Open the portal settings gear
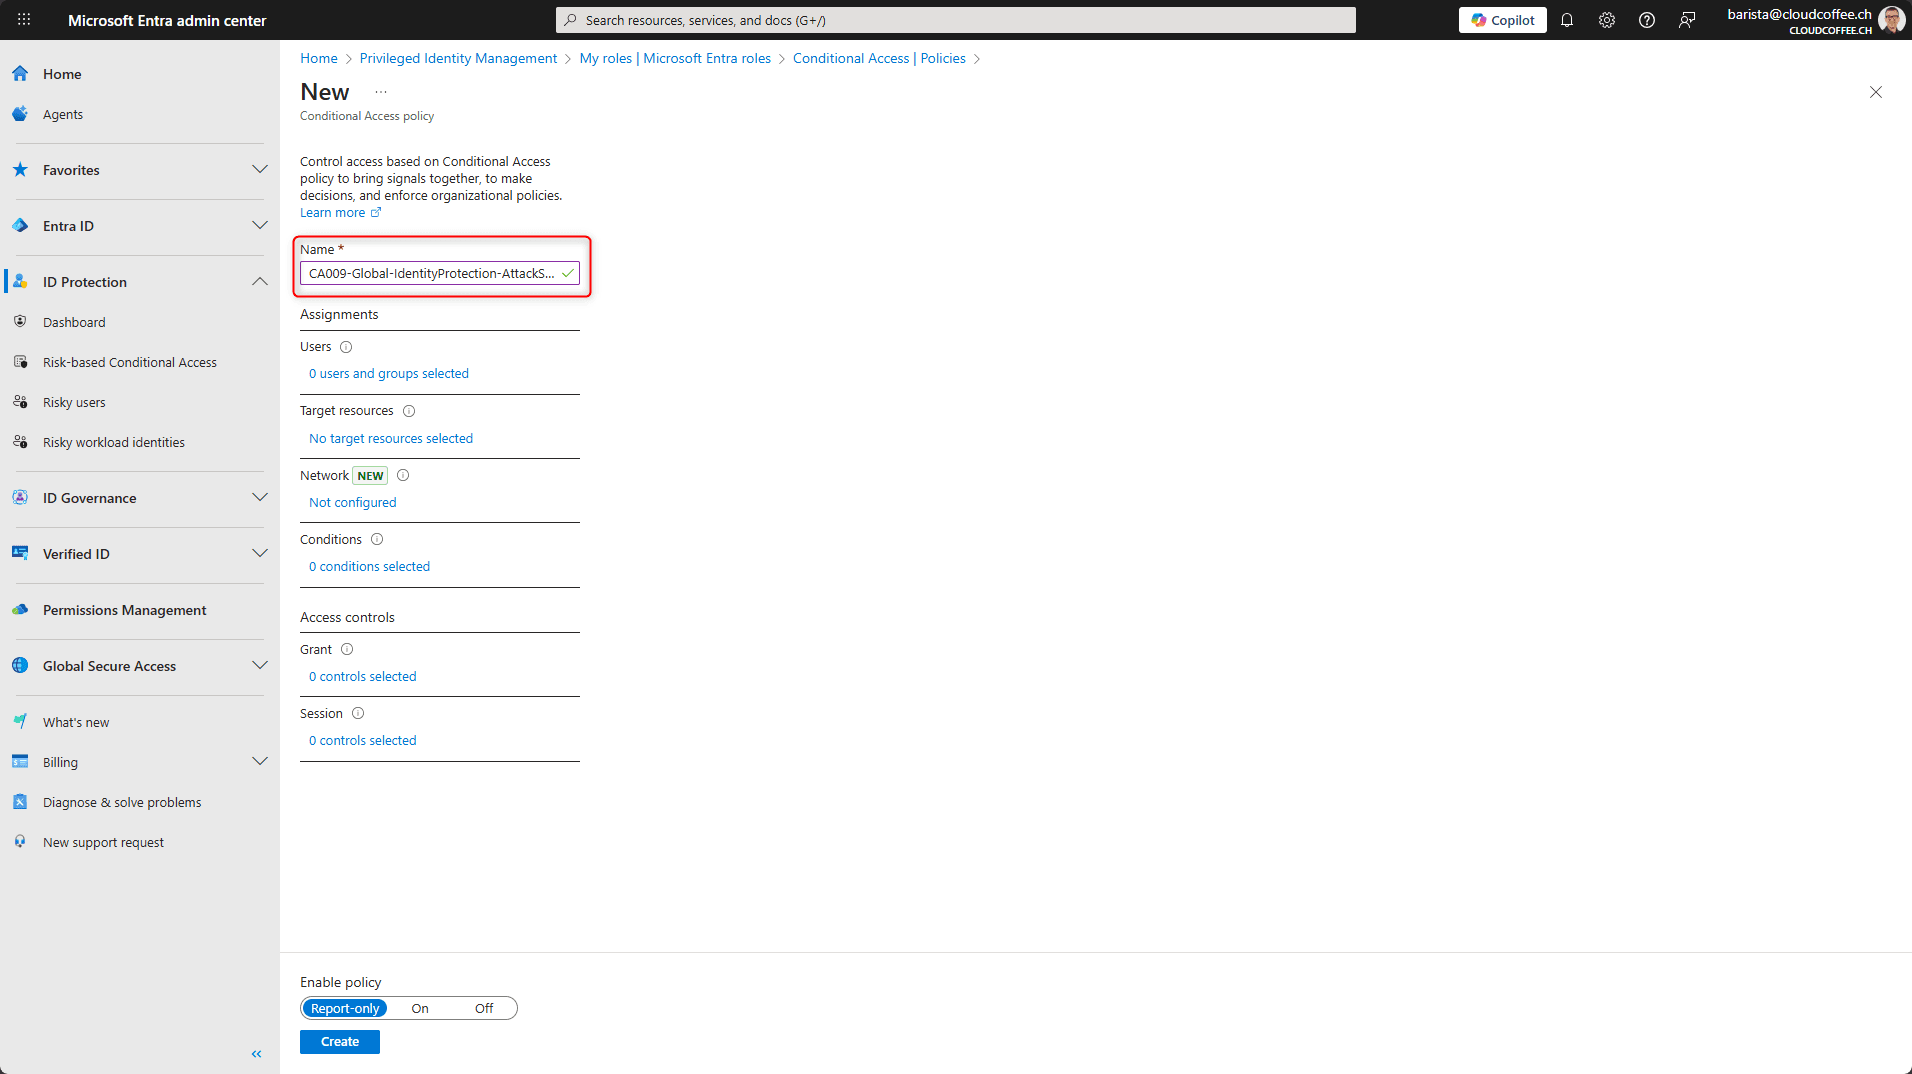This screenshot has height=1074, width=1912. point(1607,20)
